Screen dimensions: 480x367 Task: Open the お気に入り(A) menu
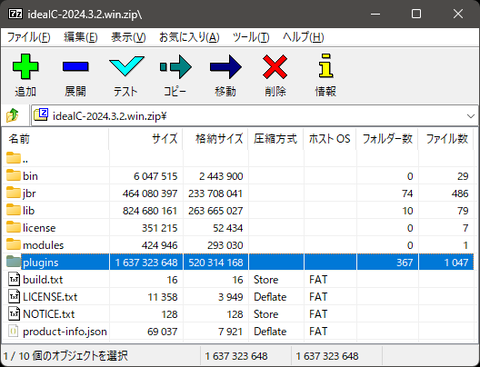[x=189, y=37]
